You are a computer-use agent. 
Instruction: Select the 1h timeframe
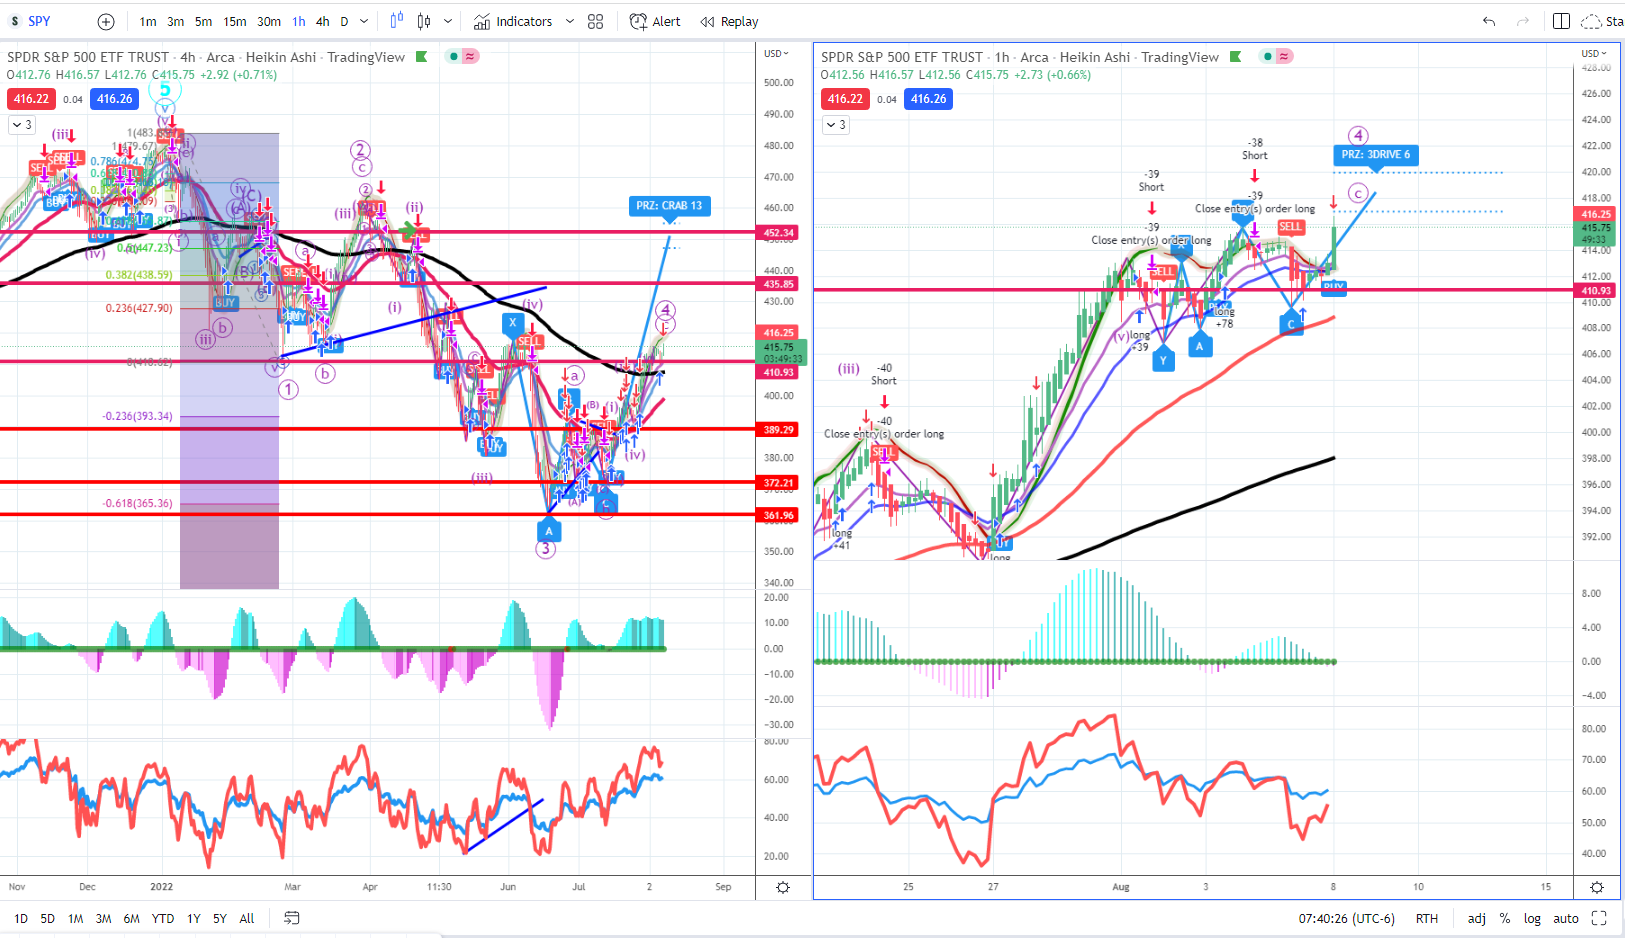[x=299, y=21]
